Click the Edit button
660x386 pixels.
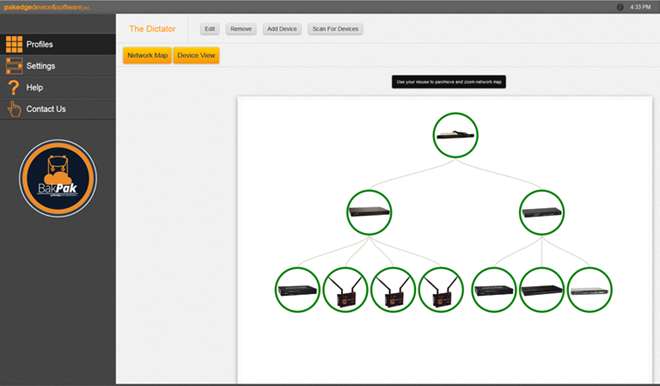tap(210, 29)
